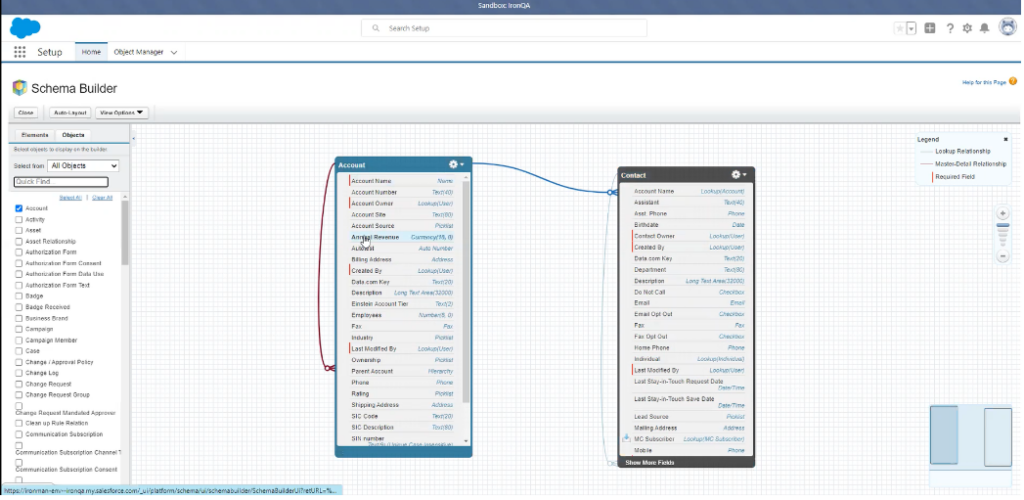Check the Asset checkbox

(x=19, y=230)
